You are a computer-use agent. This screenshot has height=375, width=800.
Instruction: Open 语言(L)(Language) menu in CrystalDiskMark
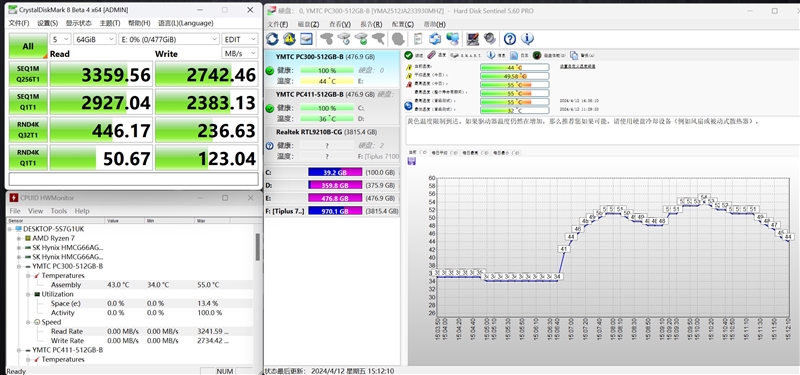point(186,23)
